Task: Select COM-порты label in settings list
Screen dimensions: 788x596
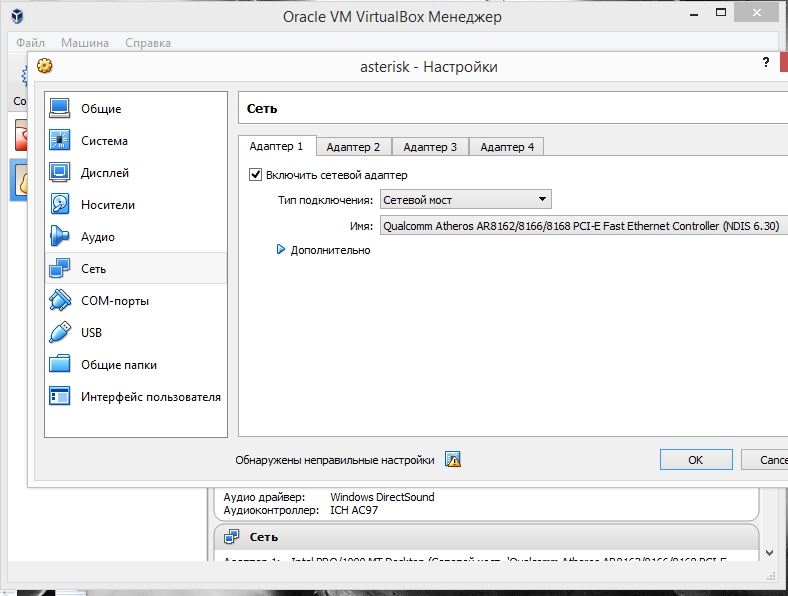Action: tap(115, 301)
